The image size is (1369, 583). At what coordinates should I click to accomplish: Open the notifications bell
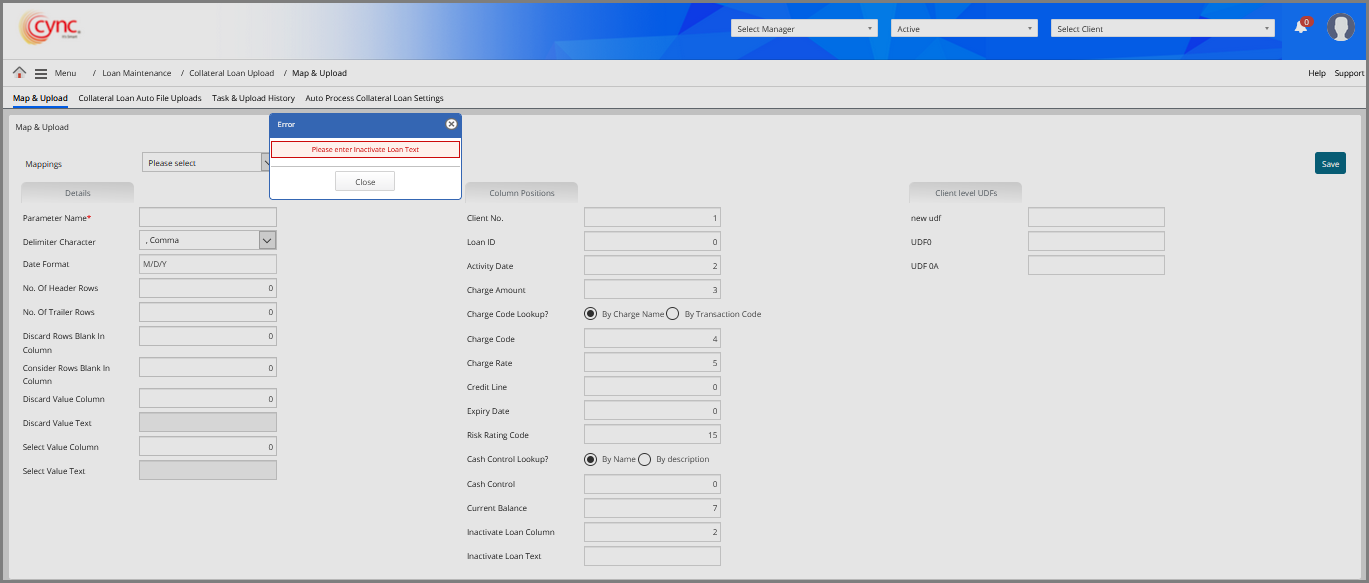tap(1301, 28)
